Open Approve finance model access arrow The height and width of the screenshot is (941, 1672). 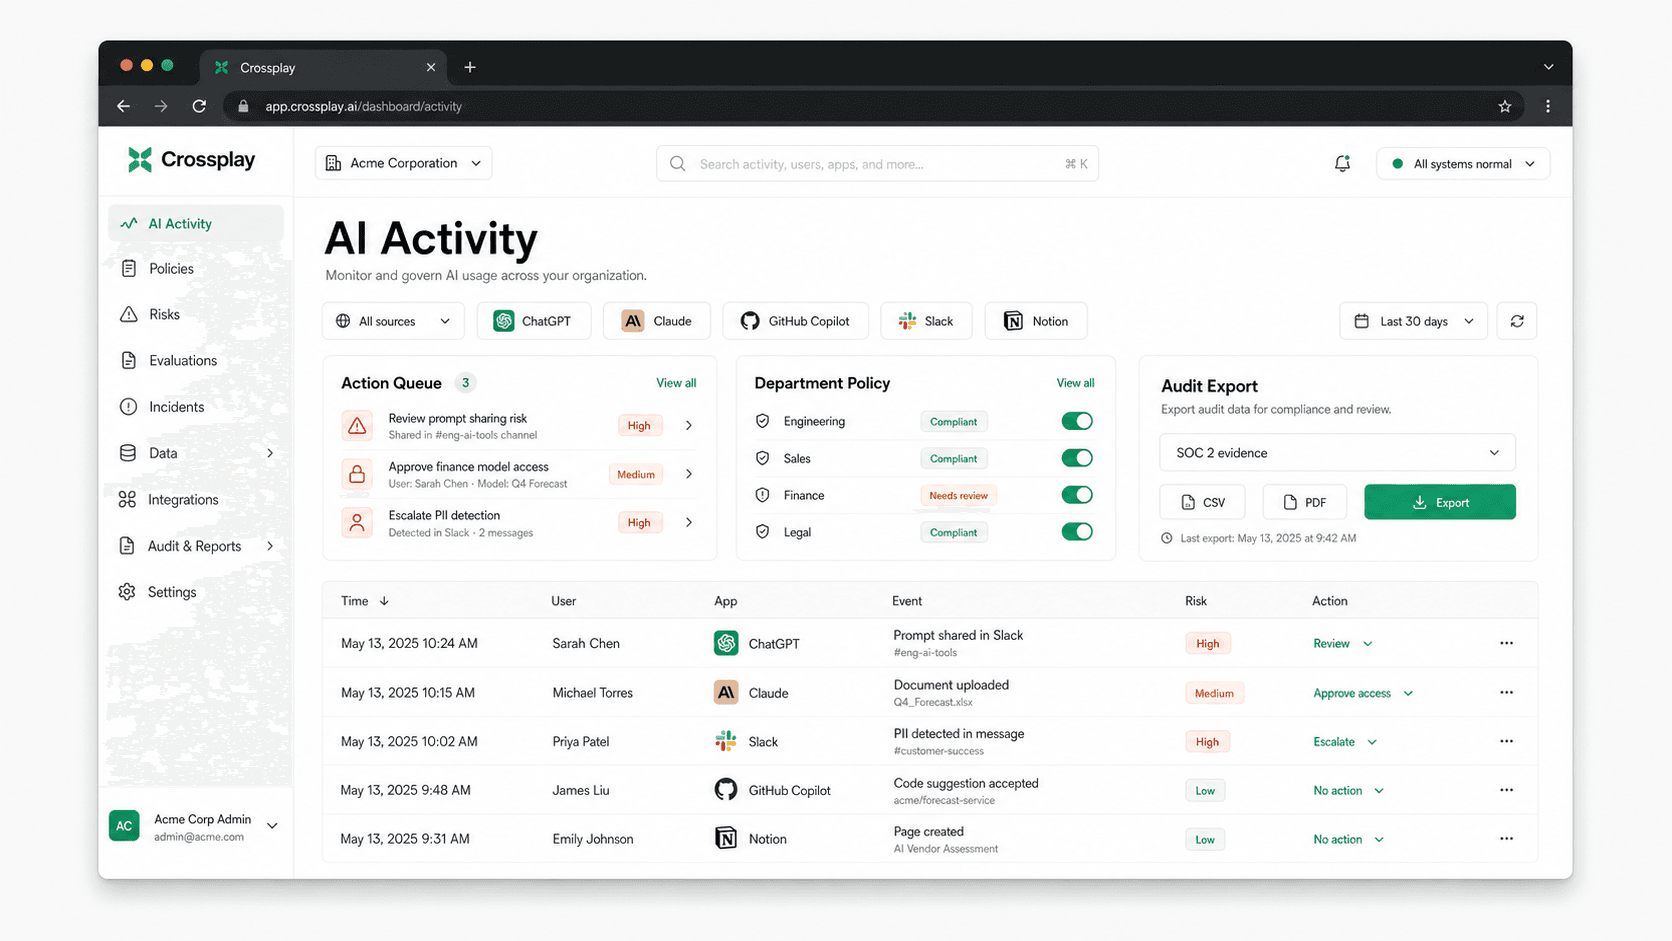pyautogui.click(x=689, y=474)
